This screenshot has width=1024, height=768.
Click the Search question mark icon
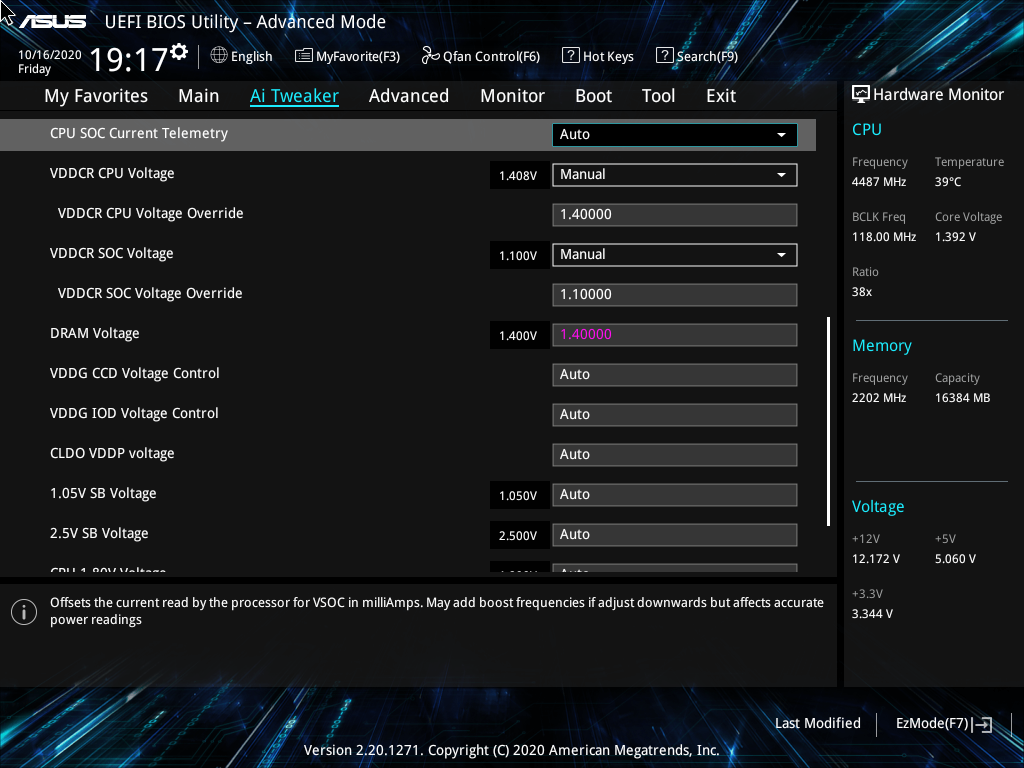click(x=664, y=56)
